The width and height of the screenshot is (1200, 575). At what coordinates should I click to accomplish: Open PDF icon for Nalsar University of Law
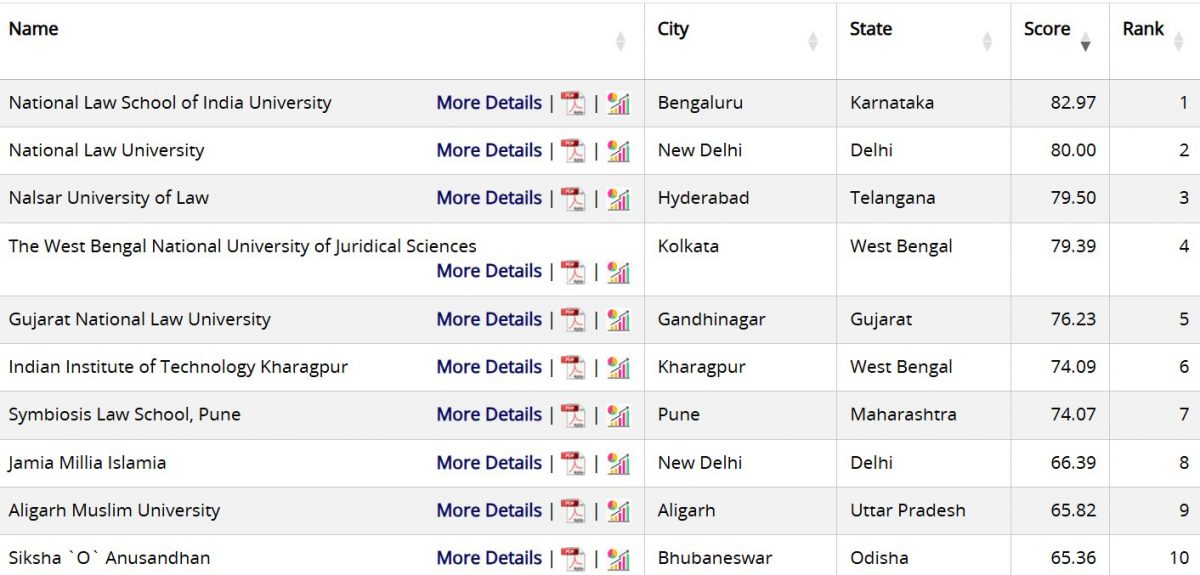coord(573,199)
